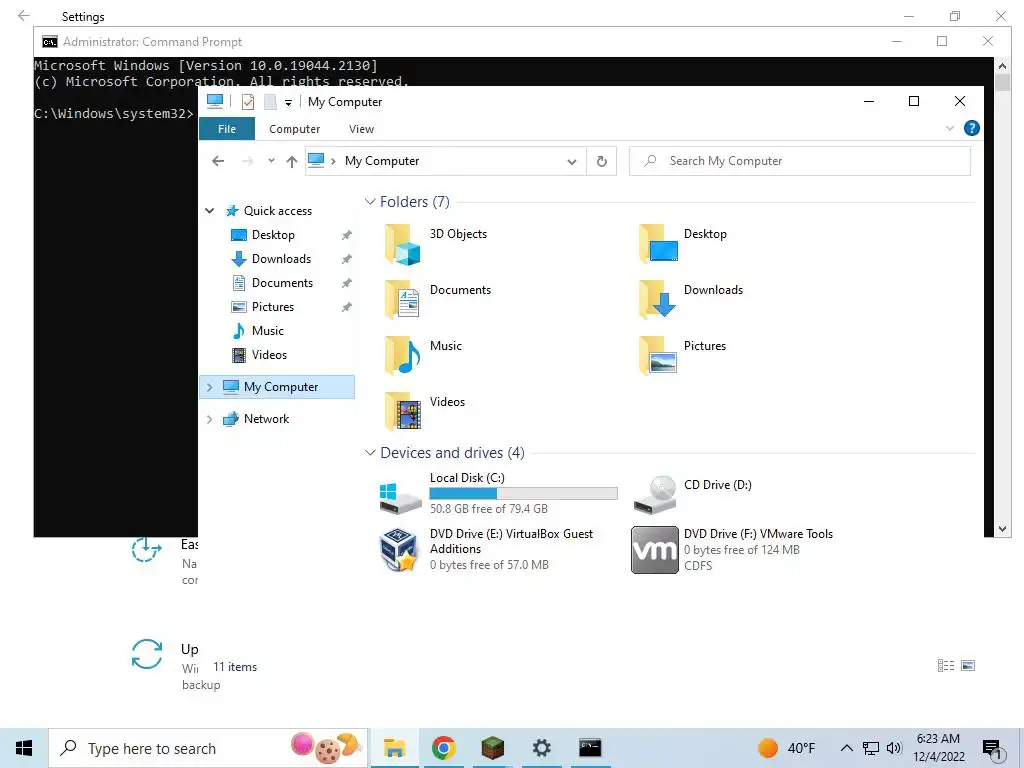Open the Pictures folder in Folders section
1024x768 pixels.
coord(658,357)
